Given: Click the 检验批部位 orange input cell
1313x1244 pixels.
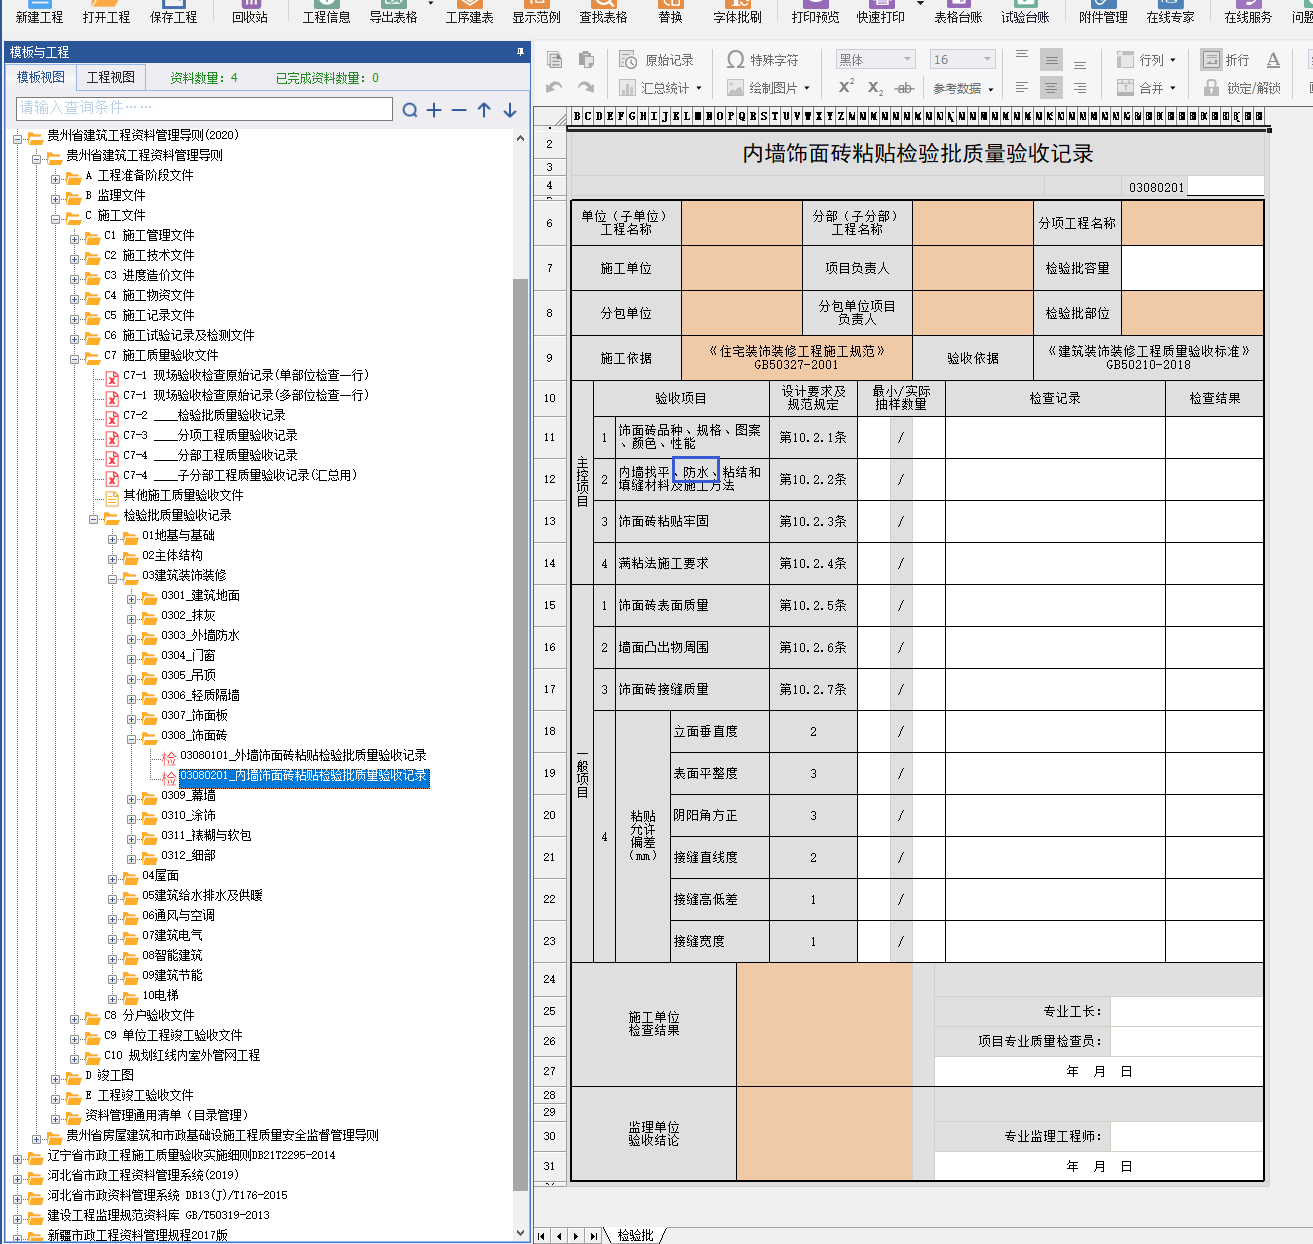Looking at the screenshot, I should [1192, 313].
